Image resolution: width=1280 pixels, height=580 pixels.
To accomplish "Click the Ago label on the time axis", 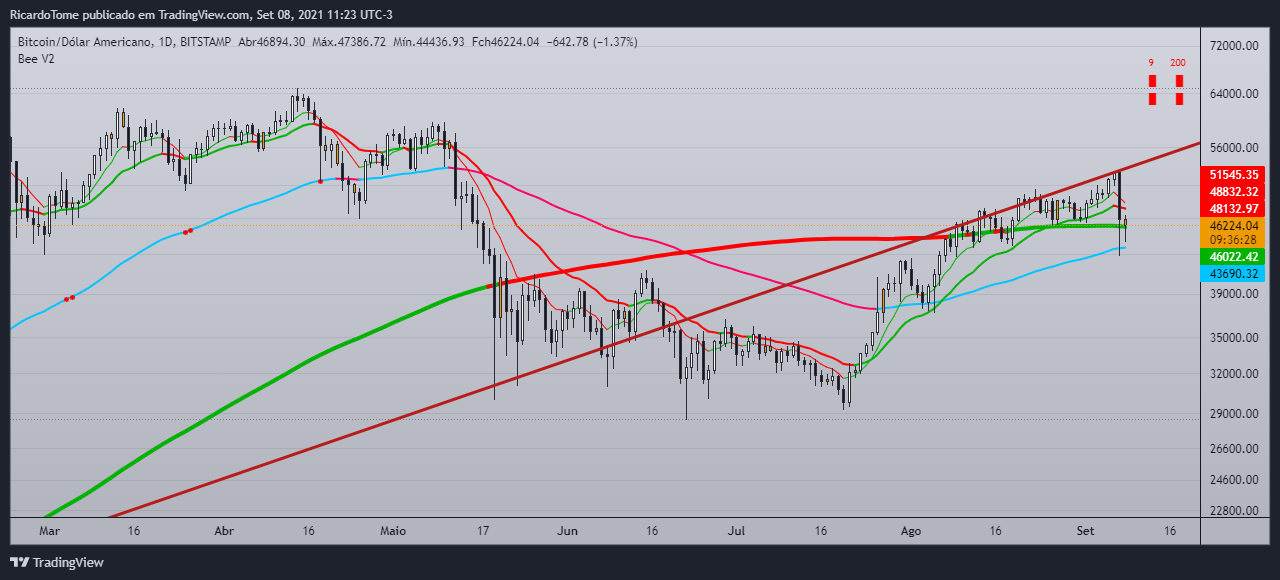I will 910,531.
